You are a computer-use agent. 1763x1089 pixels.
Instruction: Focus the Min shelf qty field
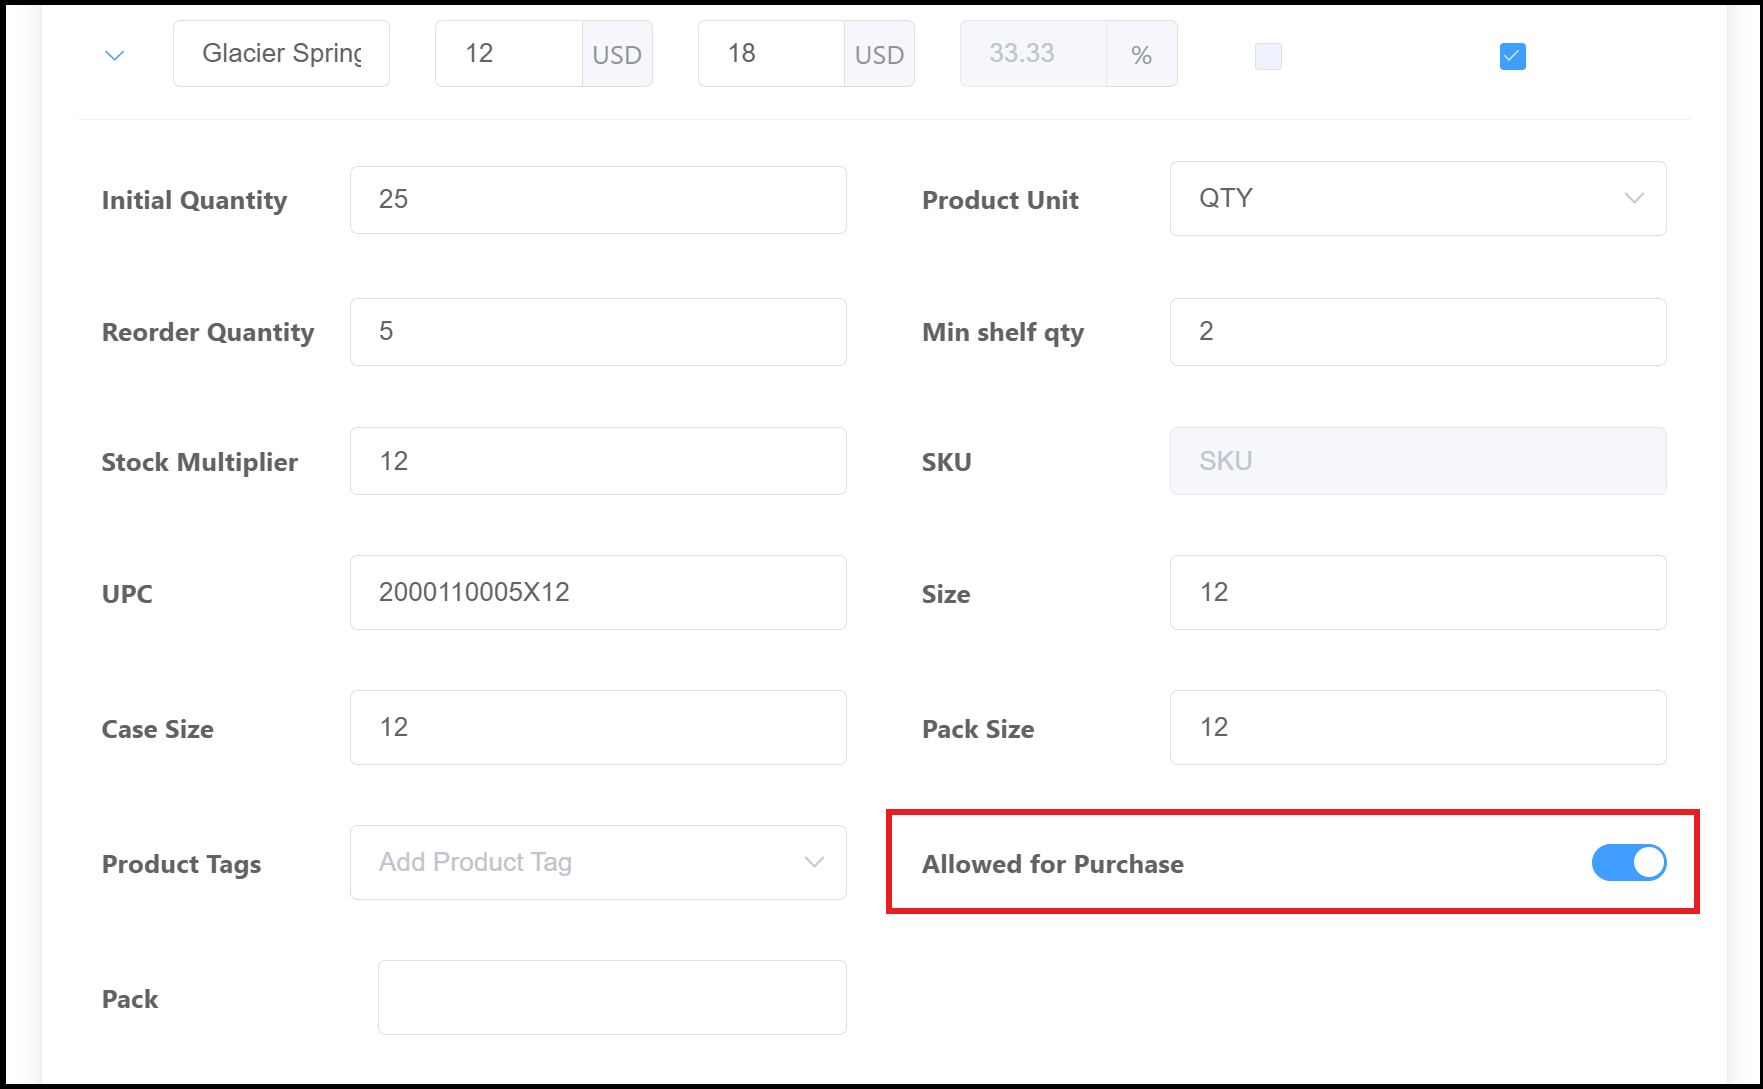click(x=1416, y=331)
